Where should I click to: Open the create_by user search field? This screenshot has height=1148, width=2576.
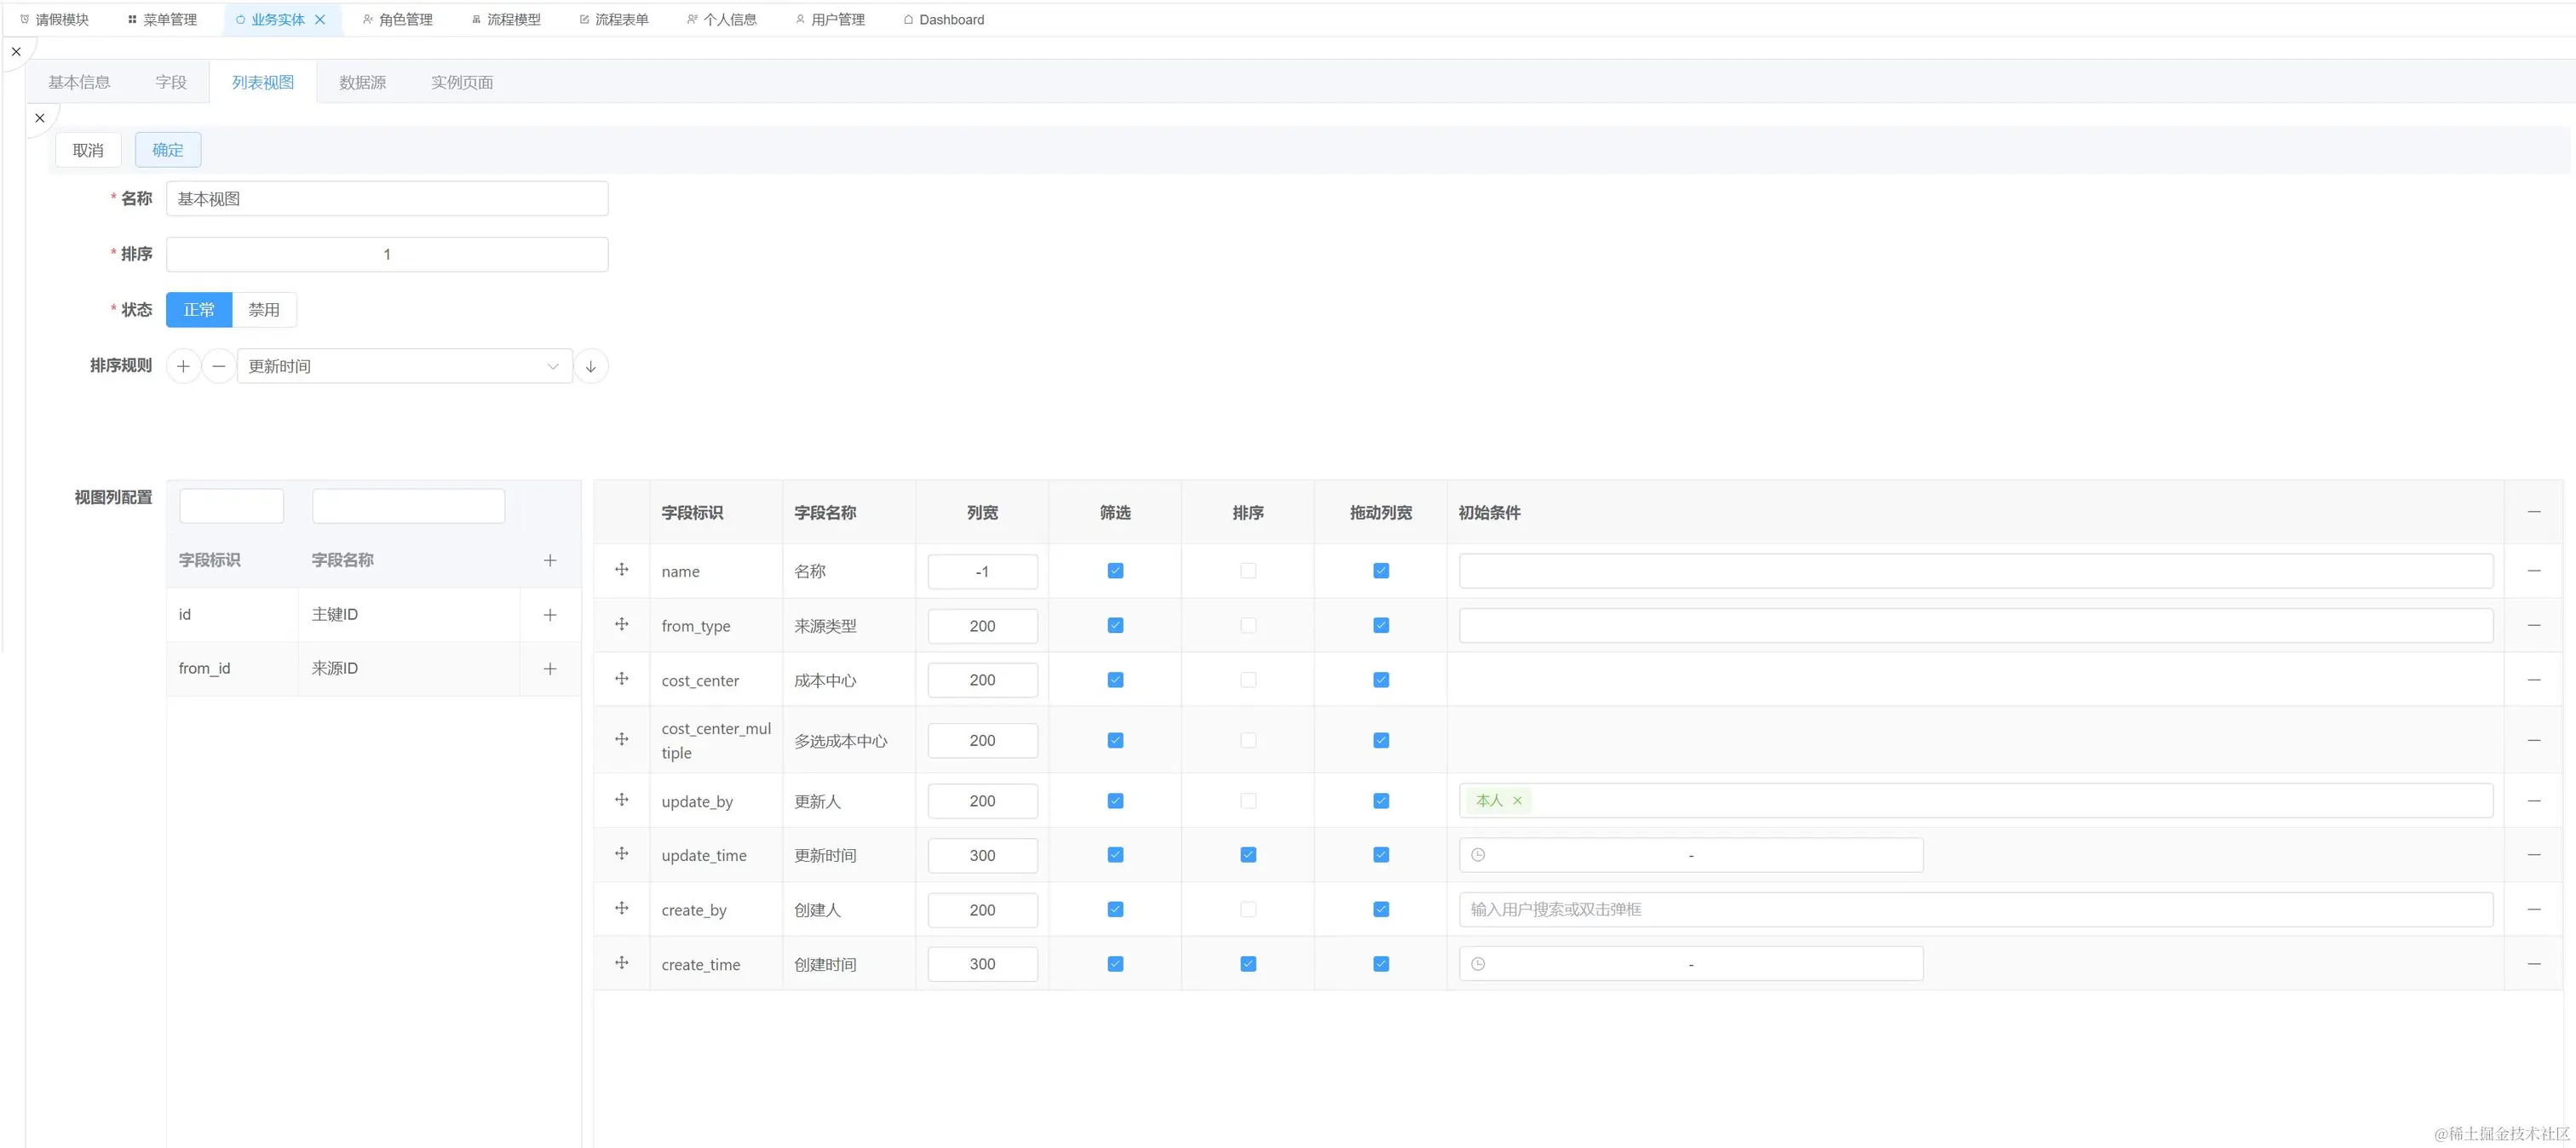click(x=1974, y=910)
